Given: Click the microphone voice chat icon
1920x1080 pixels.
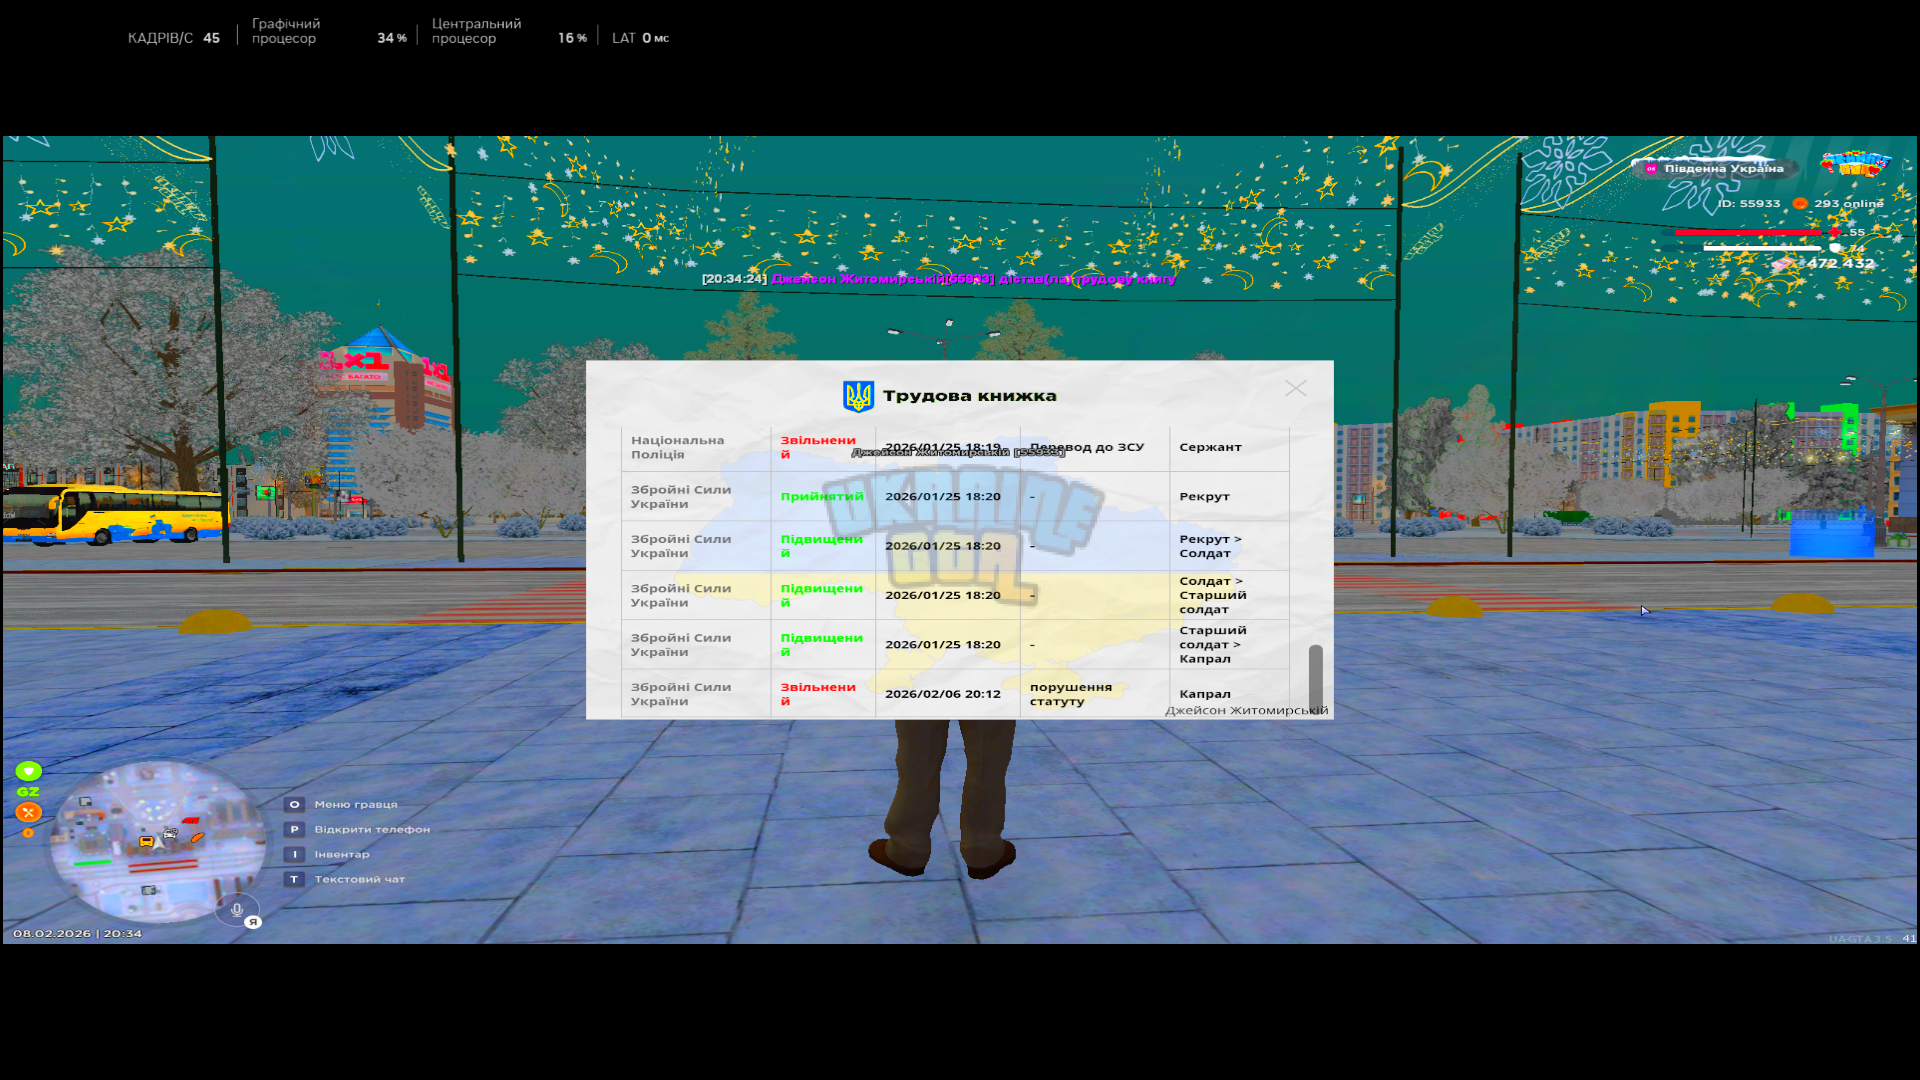Looking at the screenshot, I should pos(237,910).
